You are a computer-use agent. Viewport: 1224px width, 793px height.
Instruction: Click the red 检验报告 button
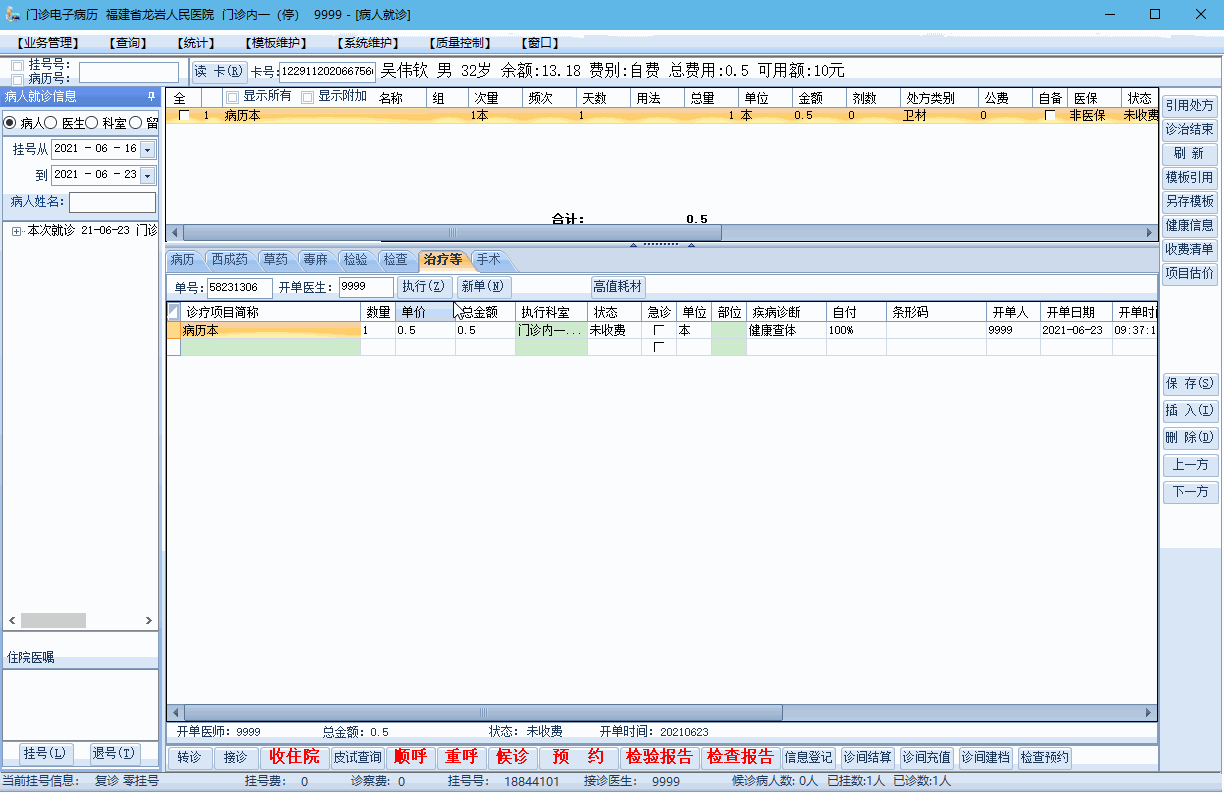click(658, 757)
